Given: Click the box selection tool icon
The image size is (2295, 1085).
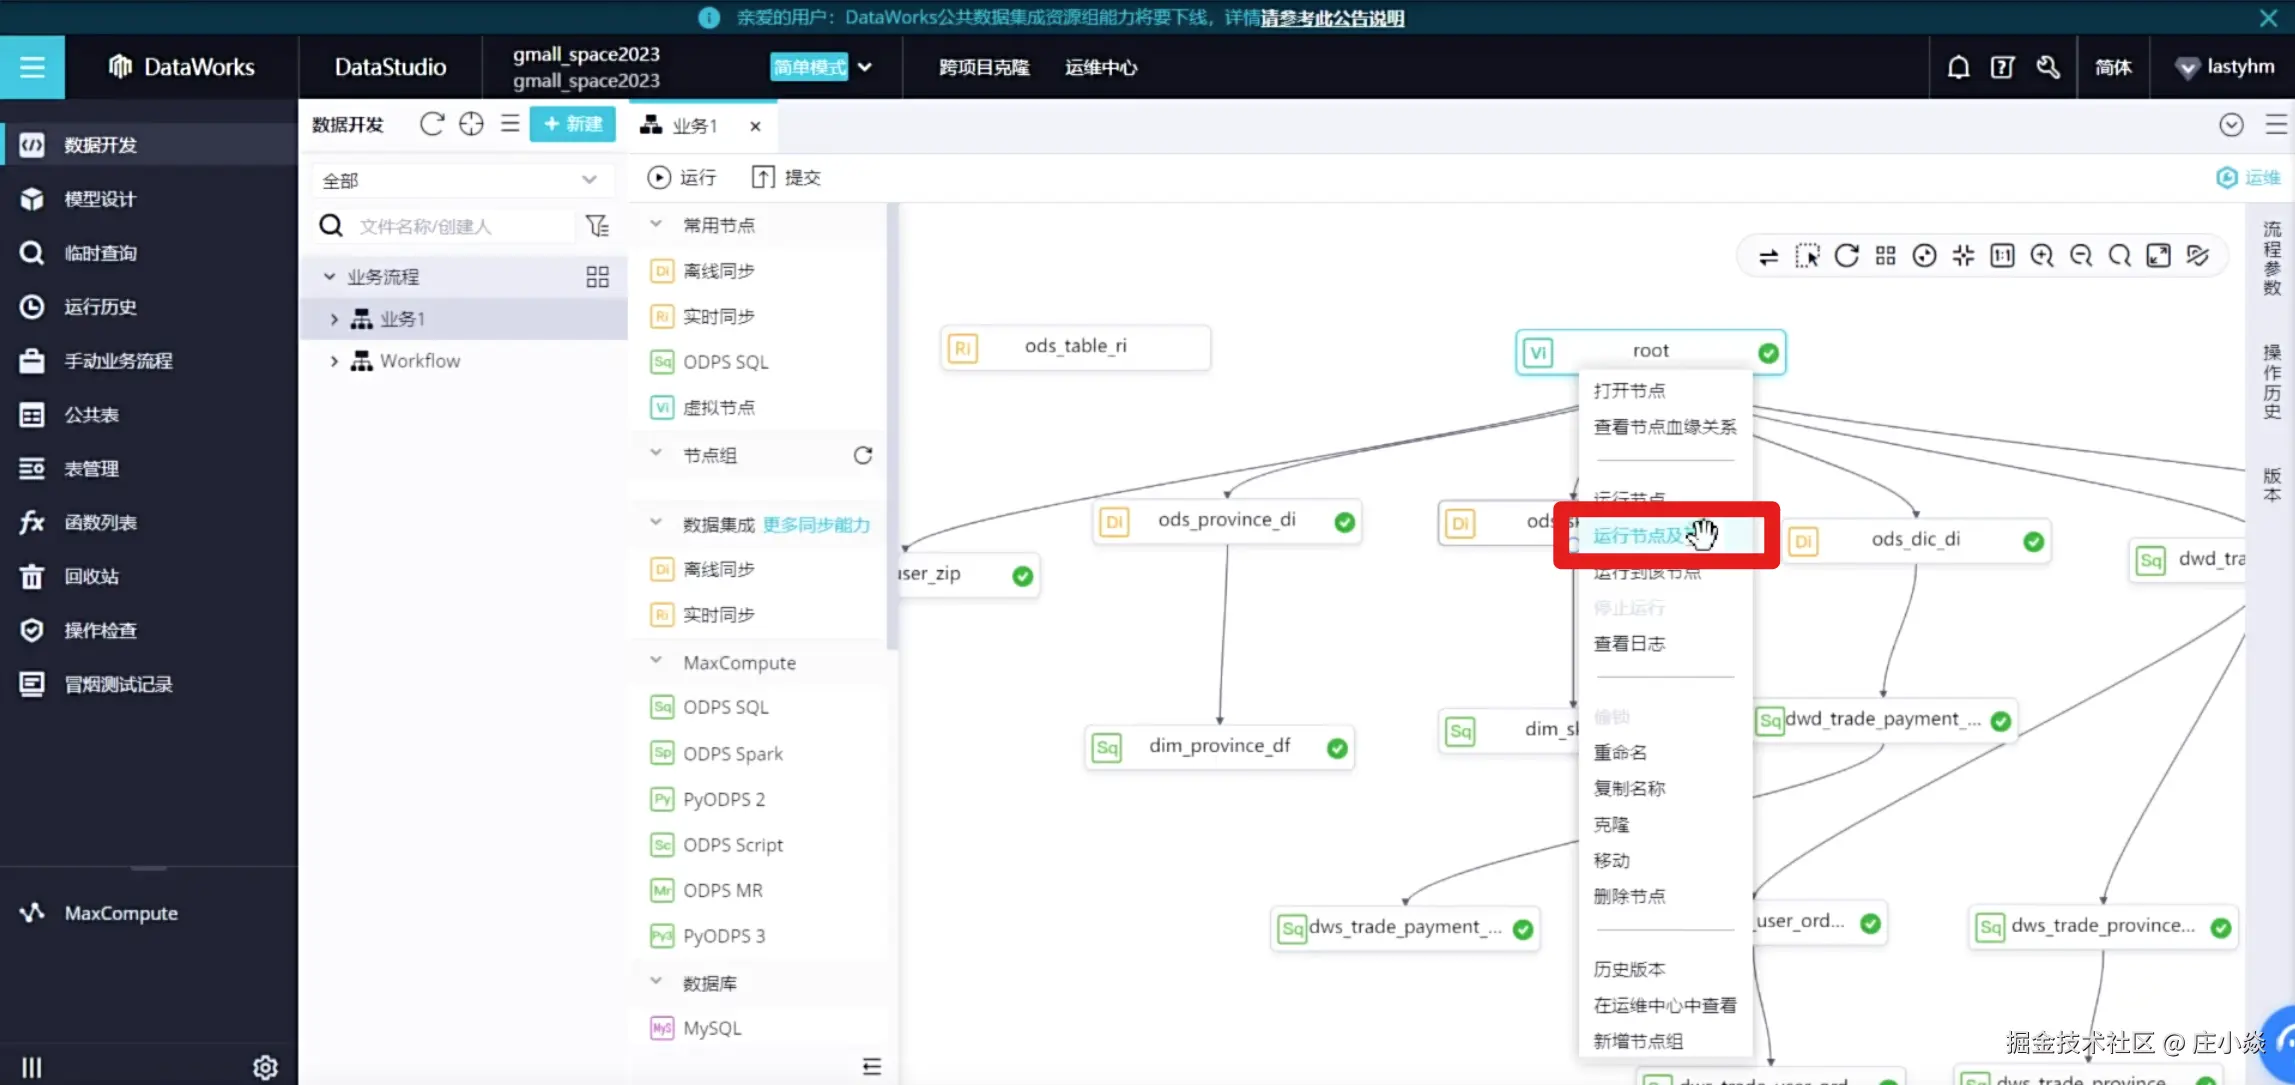Looking at the screenshot, I should 1807,256.
